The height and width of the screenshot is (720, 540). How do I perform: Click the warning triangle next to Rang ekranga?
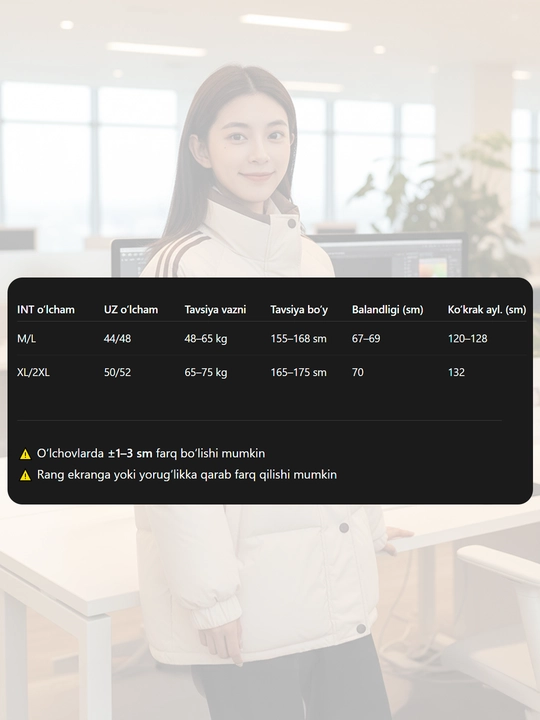click(25, 475)
